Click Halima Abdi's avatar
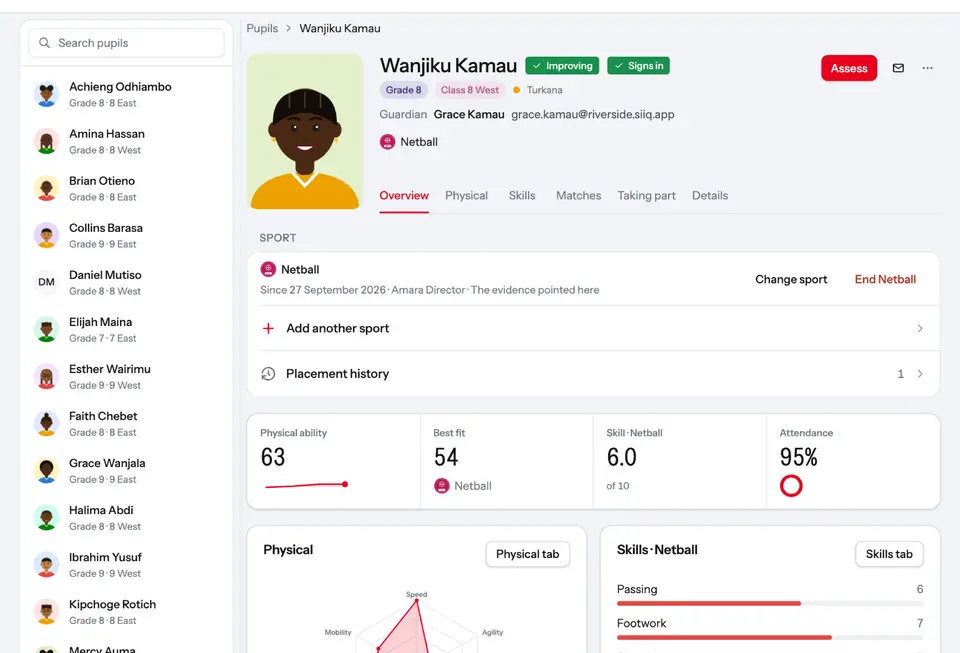This screenshot has height=653, width=960. [x=47, y=518]
